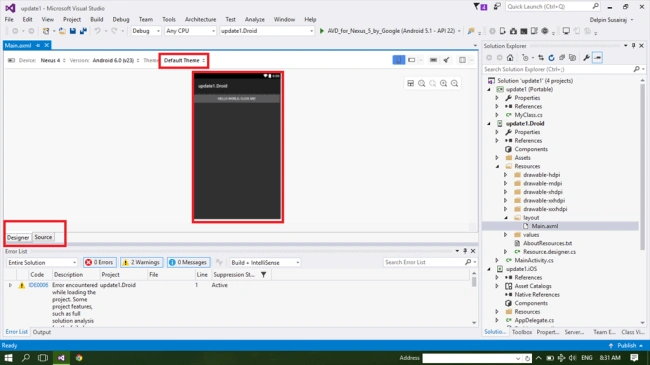This screenshot has width=650, height=365.
Task: Toggle the action bar display icon
Action: (x=433, y=60)
